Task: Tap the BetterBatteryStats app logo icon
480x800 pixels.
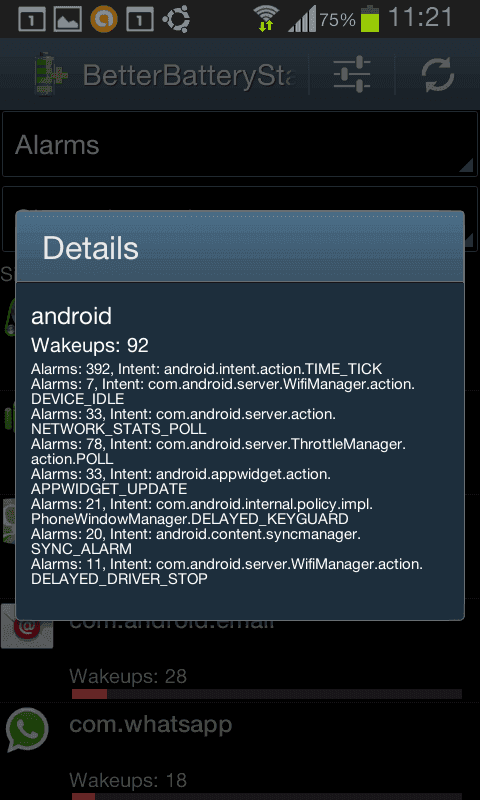Action: coord(51,74)
